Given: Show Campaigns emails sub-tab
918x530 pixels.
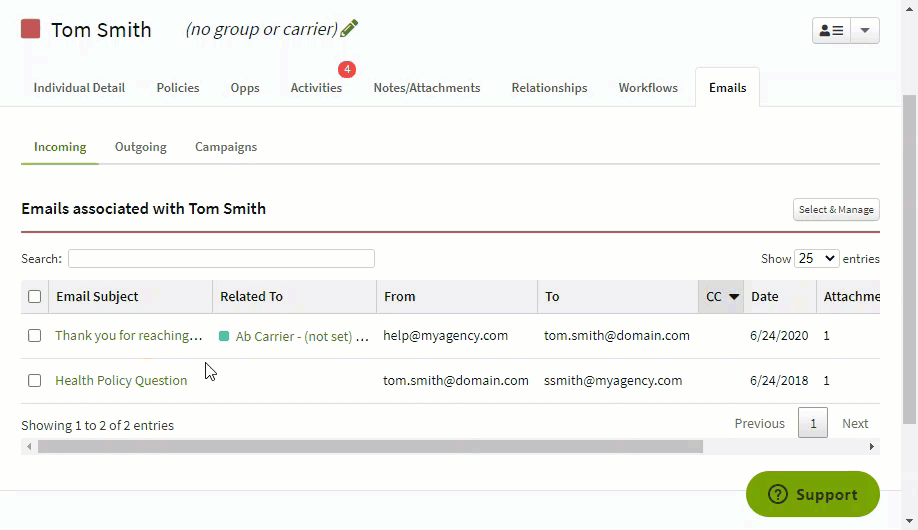Looking at the screenshot, I should (226, 147).
